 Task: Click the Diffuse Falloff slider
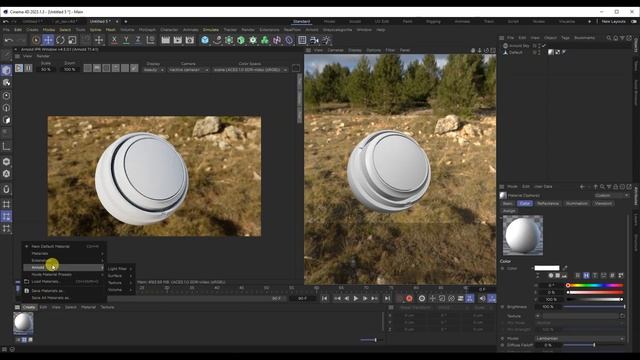[594, 345]
